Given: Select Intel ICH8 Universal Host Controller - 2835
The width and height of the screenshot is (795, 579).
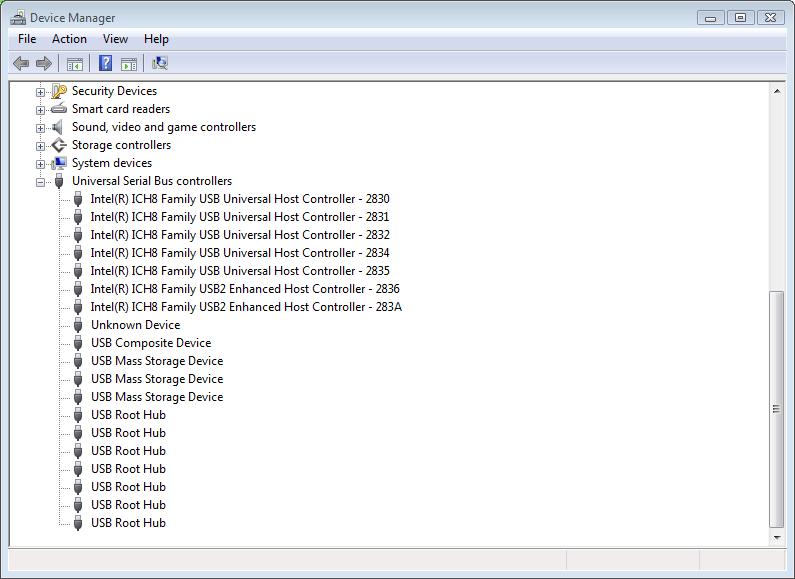Looking at the screenshot, I should 240,271.
